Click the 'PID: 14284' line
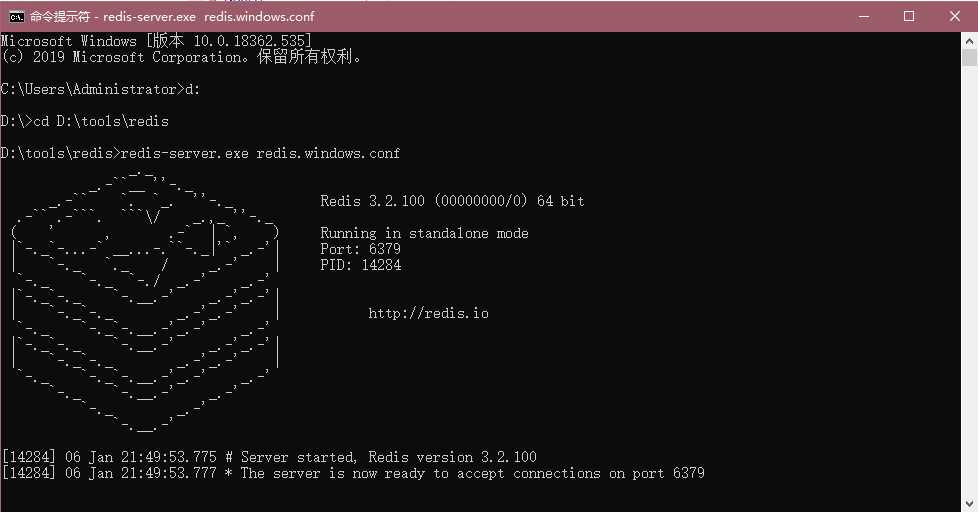The height and width of the screenshot is (512, 978). click(361, 265)
